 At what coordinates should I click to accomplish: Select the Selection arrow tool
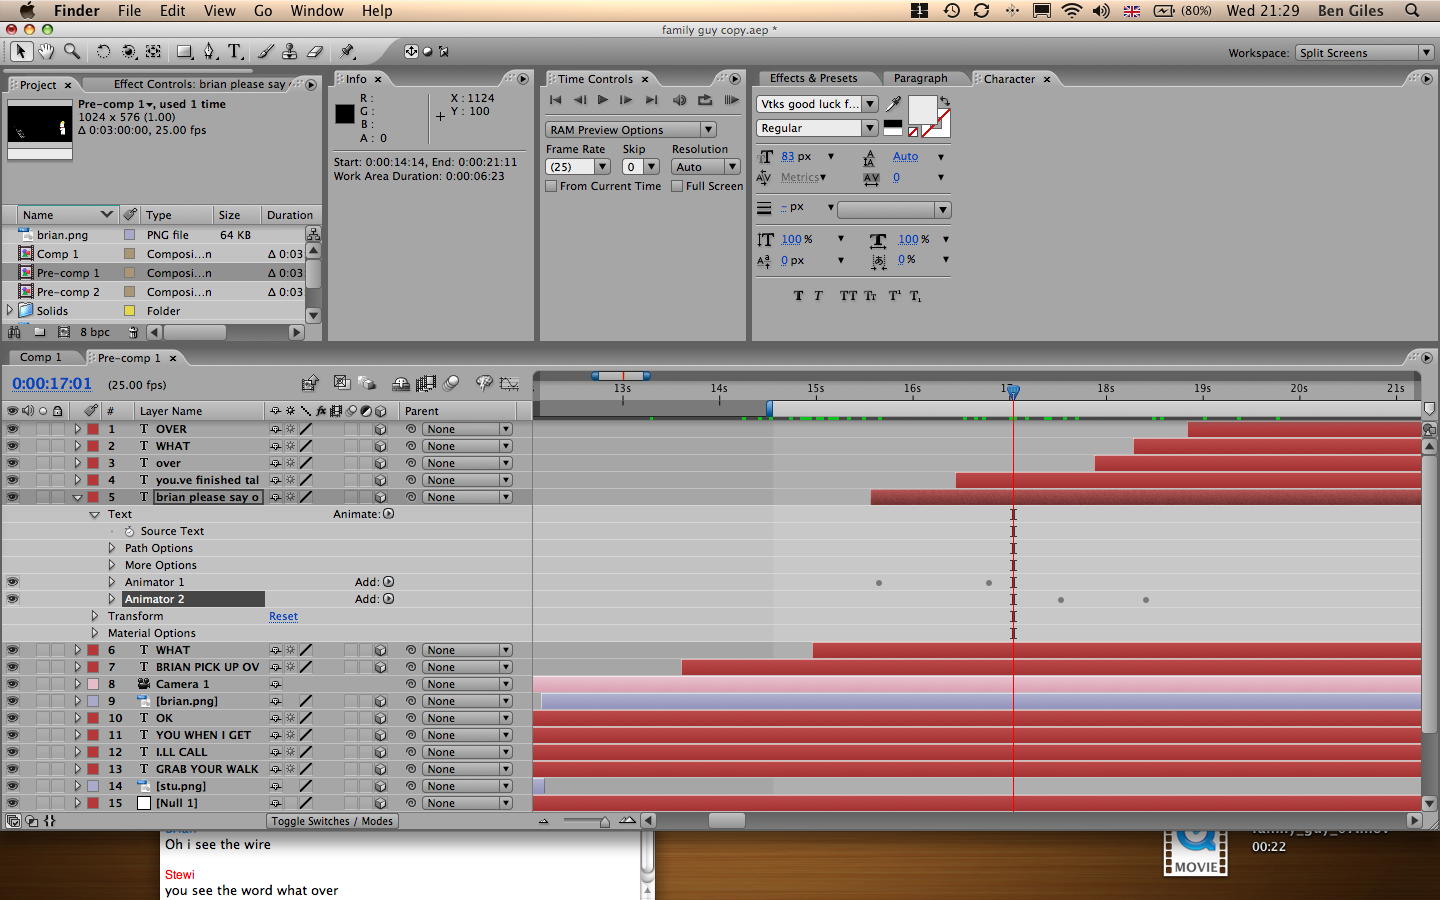[x=21, y=51]
